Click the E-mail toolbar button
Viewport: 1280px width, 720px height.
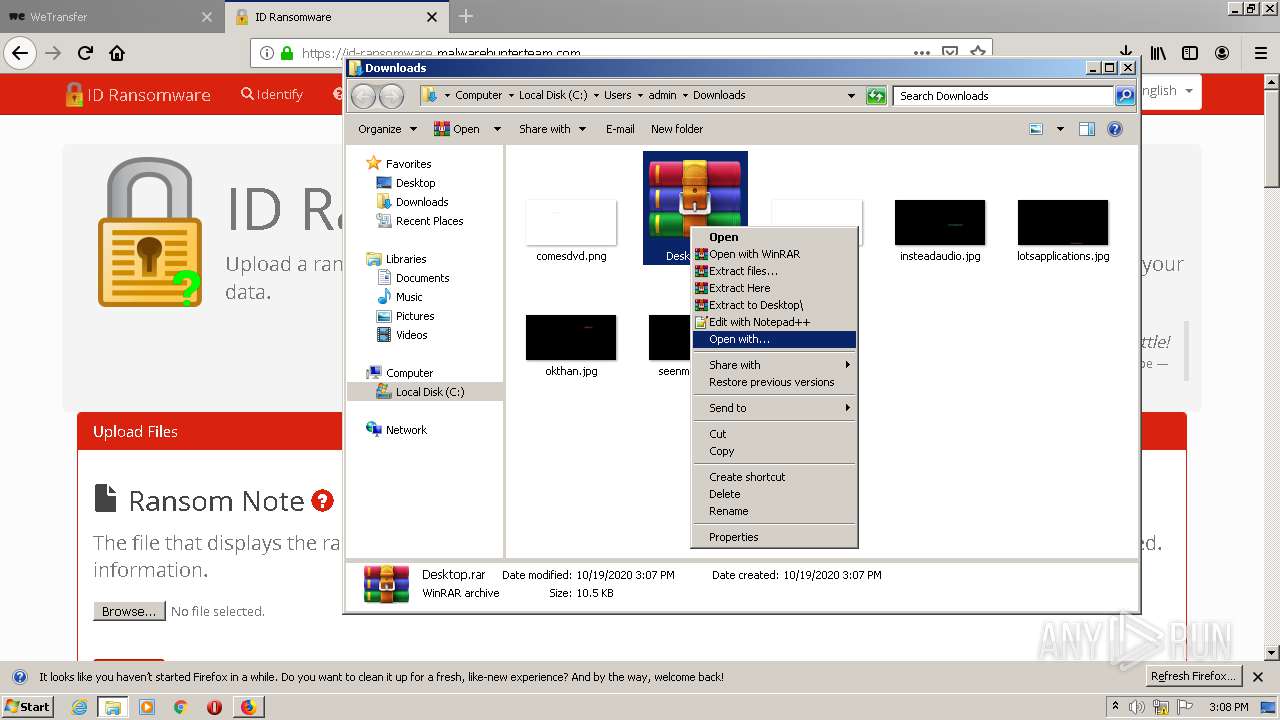[x=620, y=129]
